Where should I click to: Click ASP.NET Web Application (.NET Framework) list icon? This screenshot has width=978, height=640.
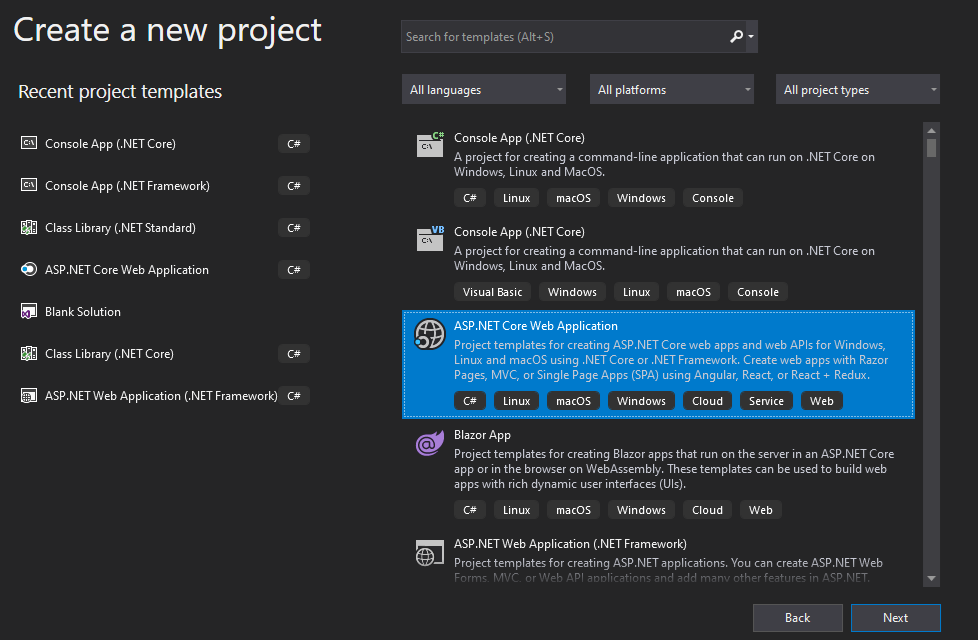(430, 553)
